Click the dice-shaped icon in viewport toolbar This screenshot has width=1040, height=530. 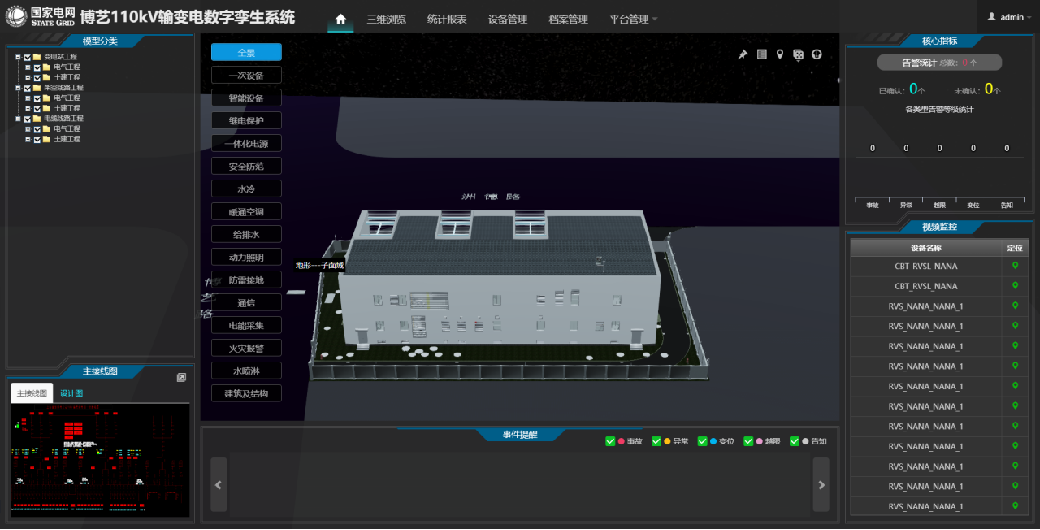798,54
